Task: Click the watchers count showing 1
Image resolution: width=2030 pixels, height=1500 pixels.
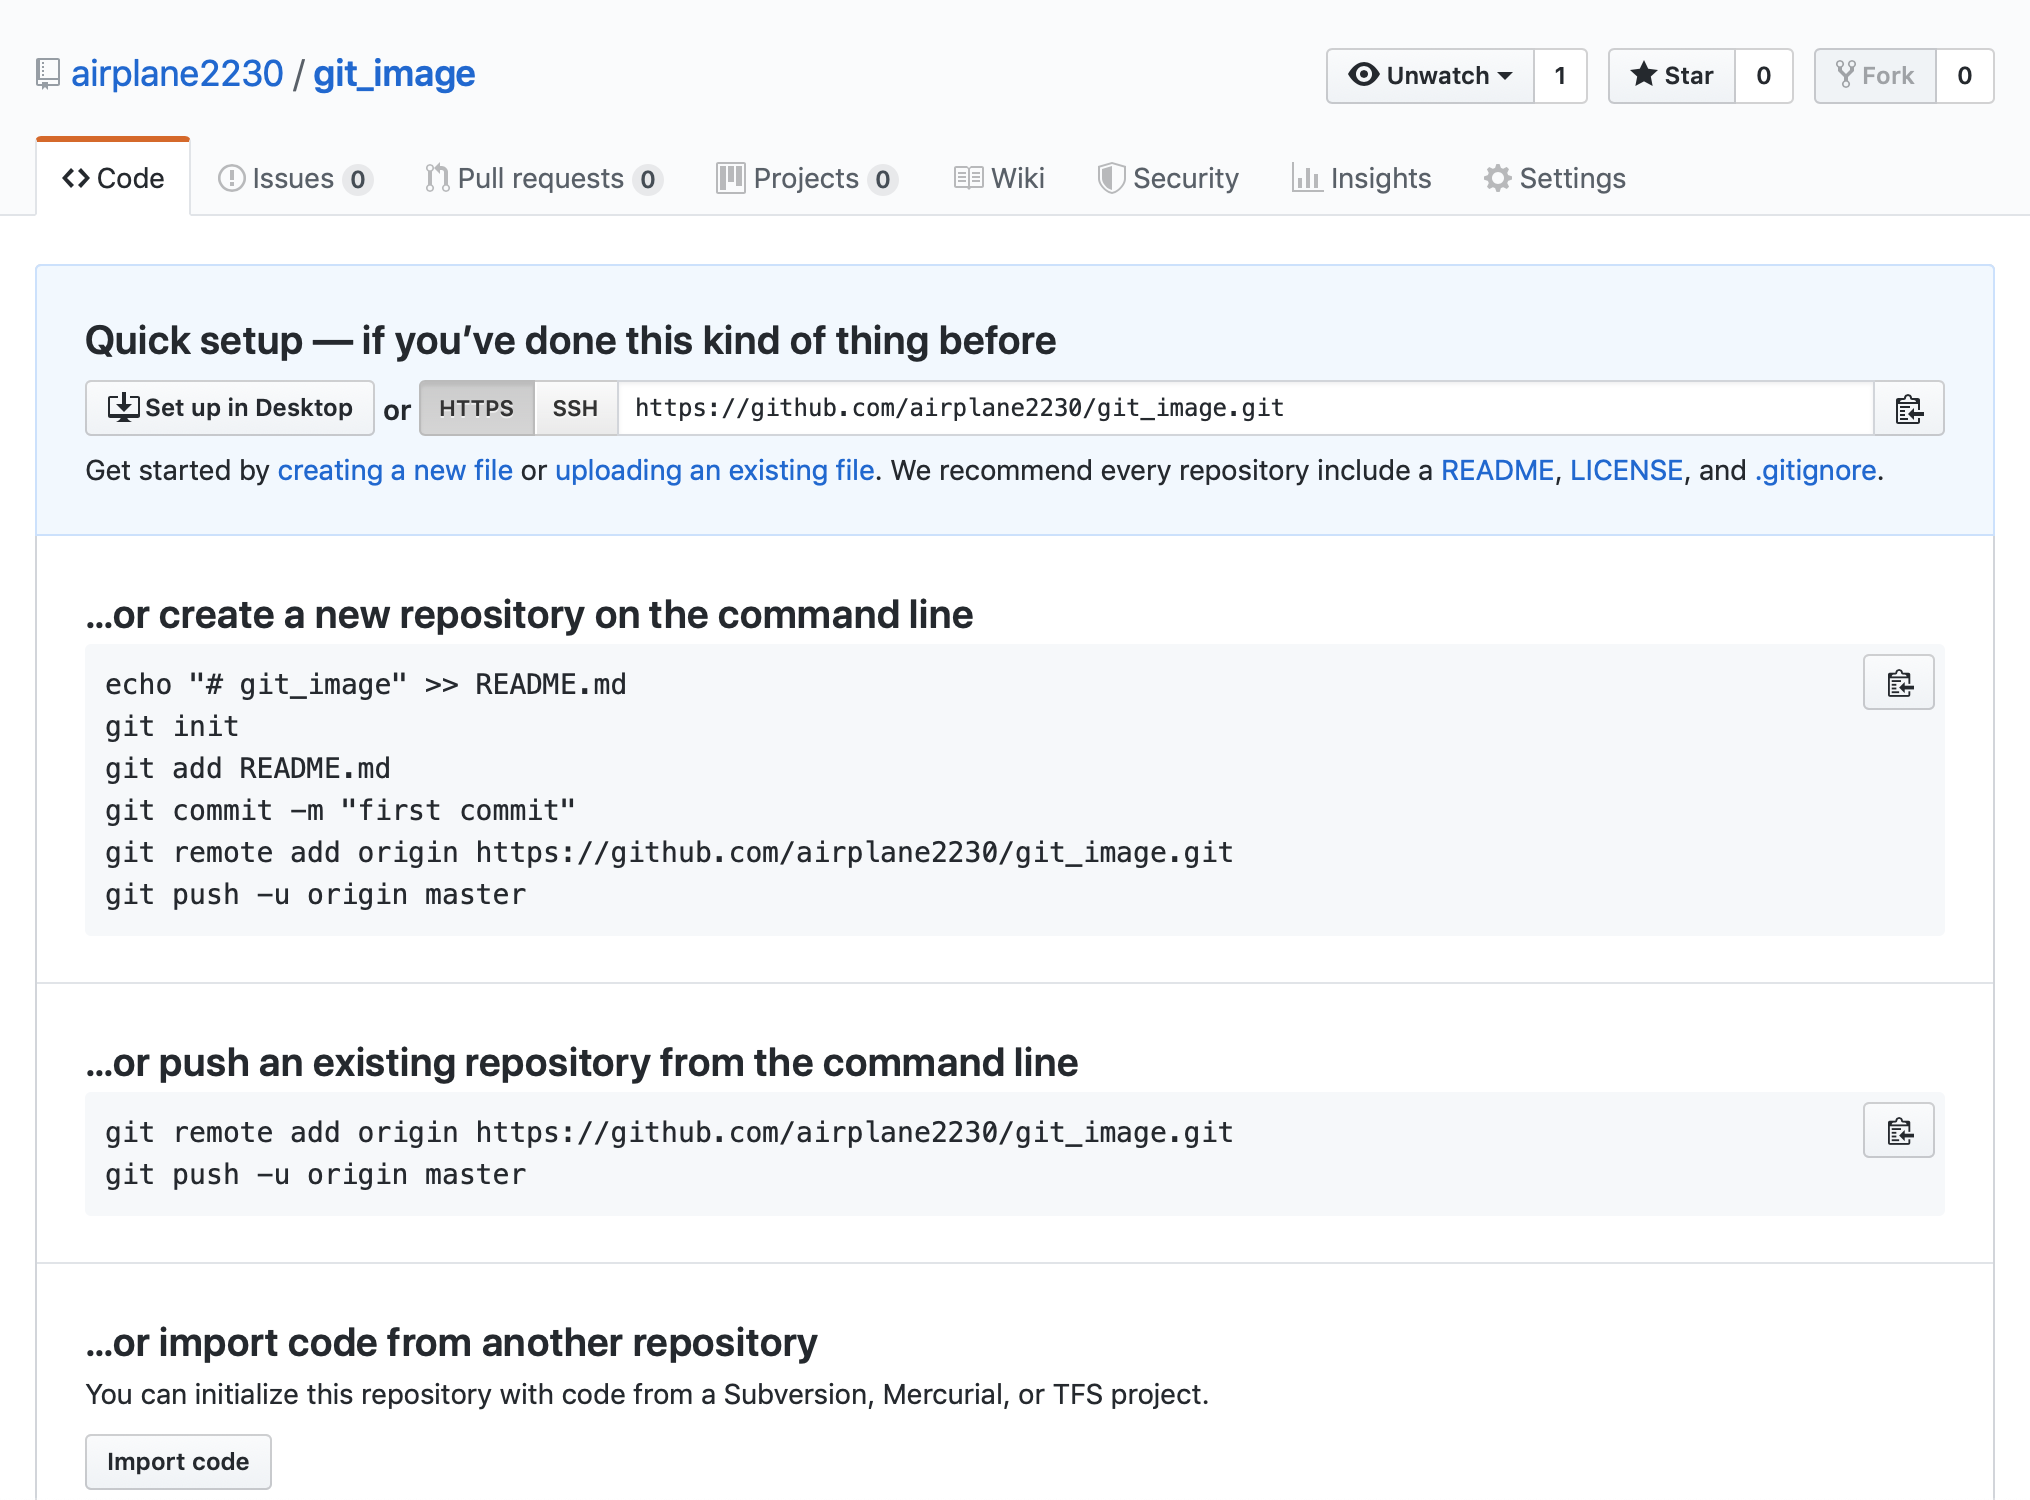Action: (x=1560, y=76)
